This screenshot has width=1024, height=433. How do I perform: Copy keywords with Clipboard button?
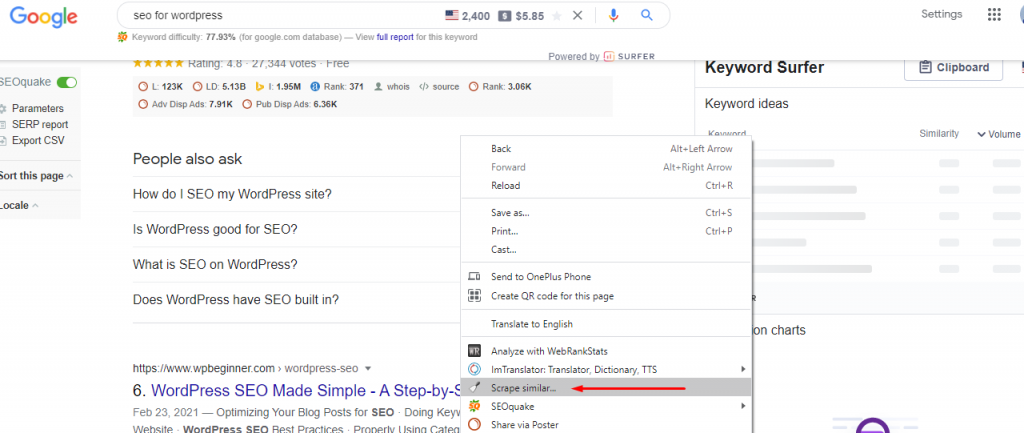(953, 67)
